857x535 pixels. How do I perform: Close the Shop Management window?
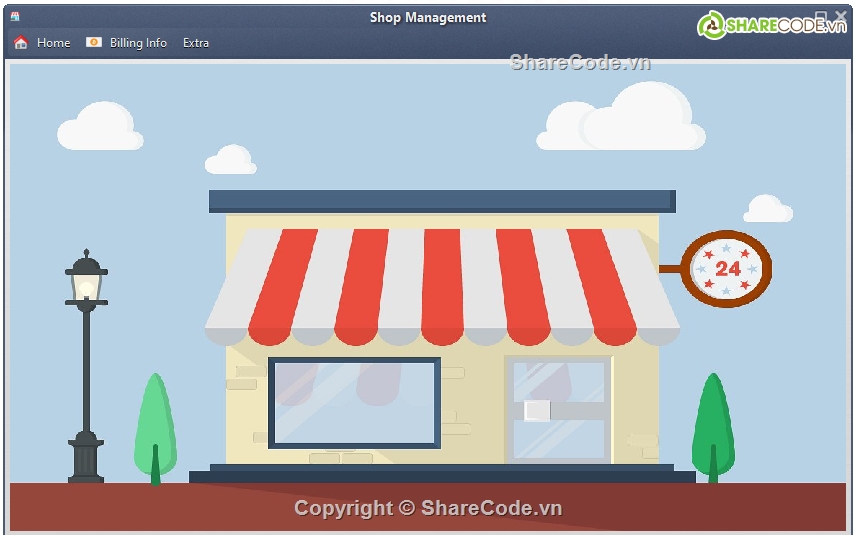tap(840, 16)
